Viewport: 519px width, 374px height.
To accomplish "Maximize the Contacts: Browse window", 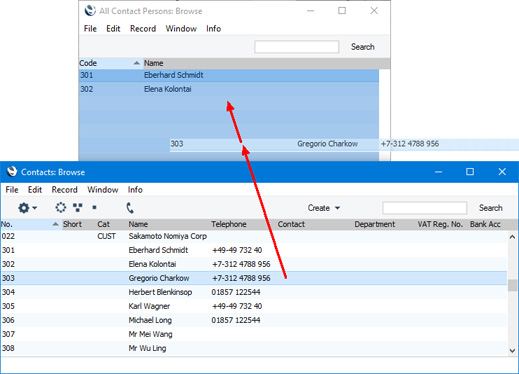I will pos(470,172).
